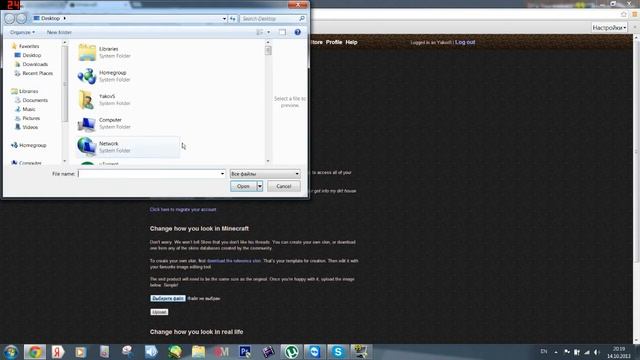Open Google Chrome from the taskbar

click(35, 352)
